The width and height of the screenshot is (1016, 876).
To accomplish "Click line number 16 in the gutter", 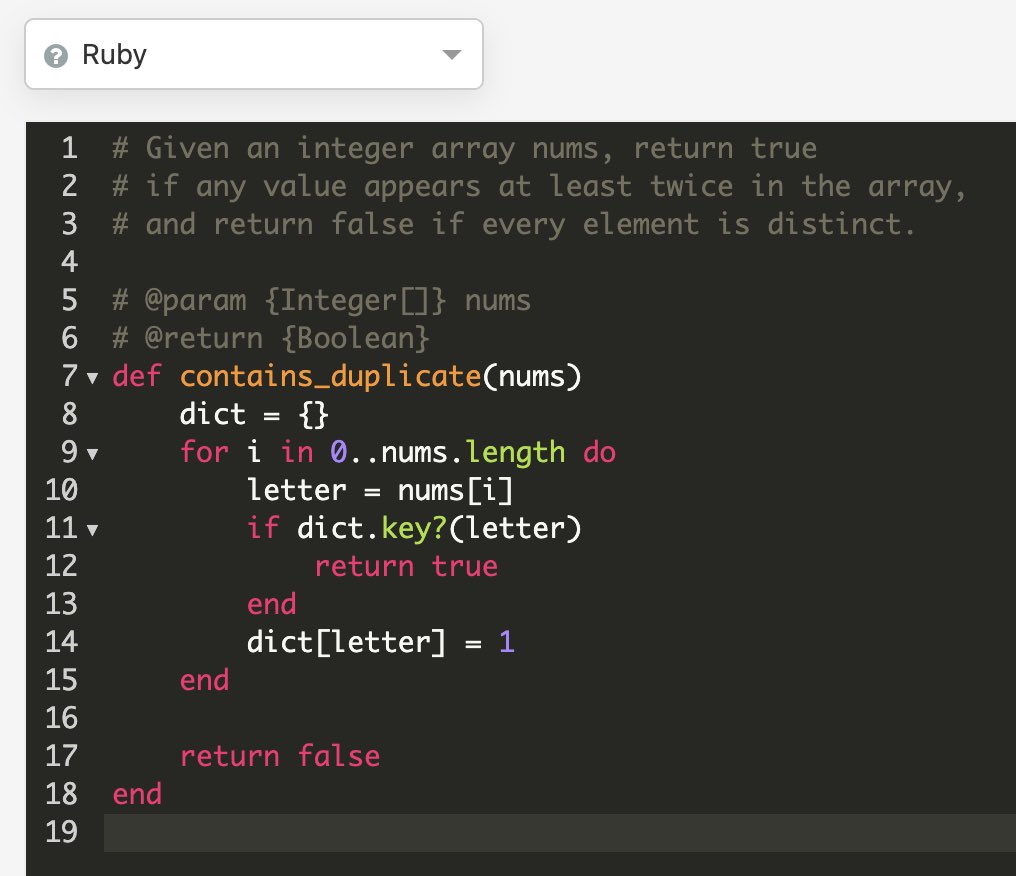I will 62,718.
